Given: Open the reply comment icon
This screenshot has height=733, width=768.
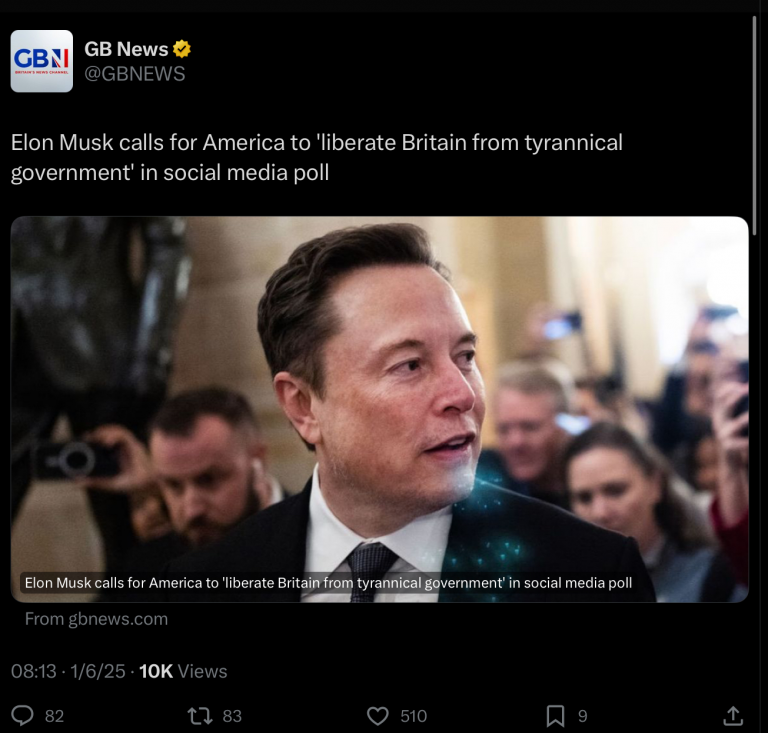Looking at the screenshot, I should tap(23, 715).
